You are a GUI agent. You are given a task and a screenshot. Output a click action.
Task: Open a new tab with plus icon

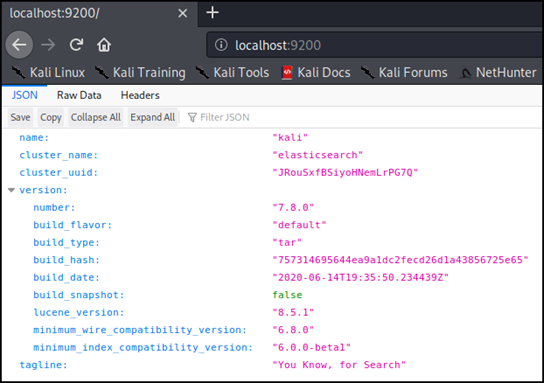pyautogui.click(x=212, y=13)
